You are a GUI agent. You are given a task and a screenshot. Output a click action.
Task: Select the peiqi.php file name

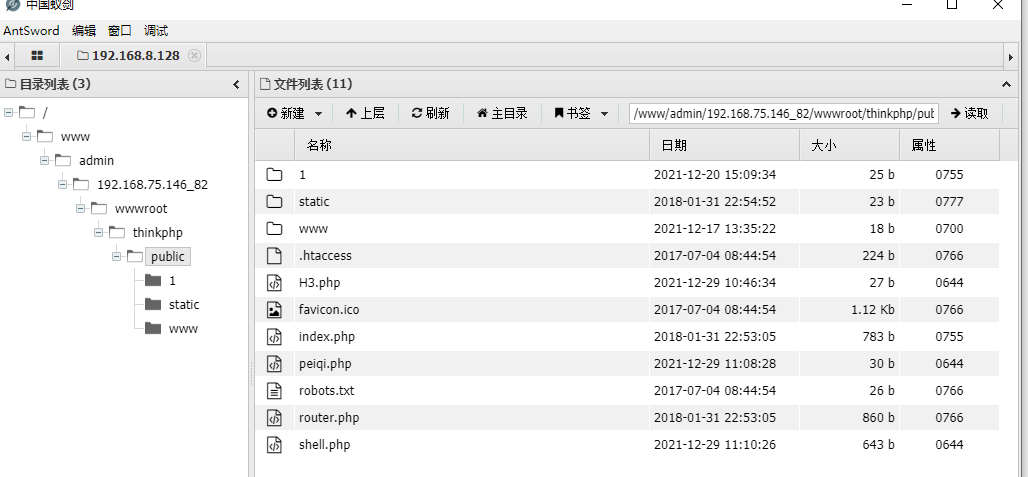[x=325, y=364]
